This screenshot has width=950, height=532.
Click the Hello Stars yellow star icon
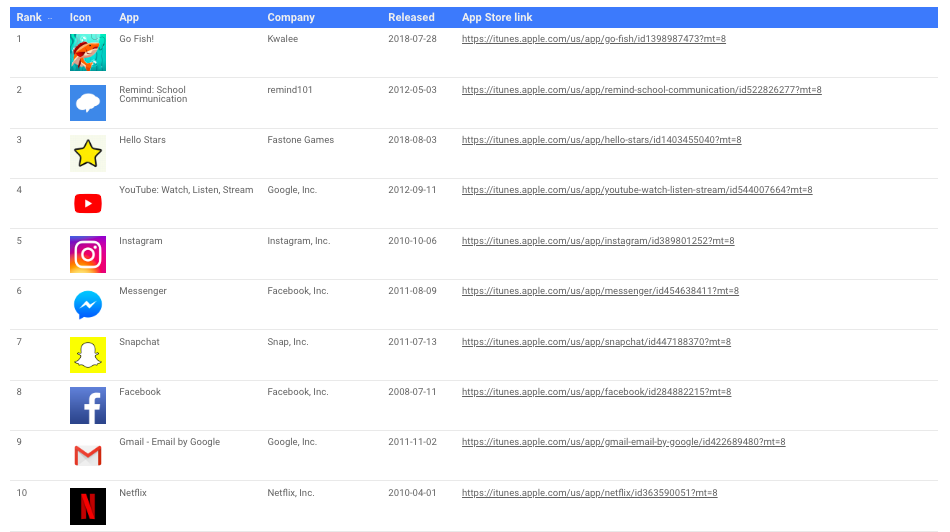88,153
